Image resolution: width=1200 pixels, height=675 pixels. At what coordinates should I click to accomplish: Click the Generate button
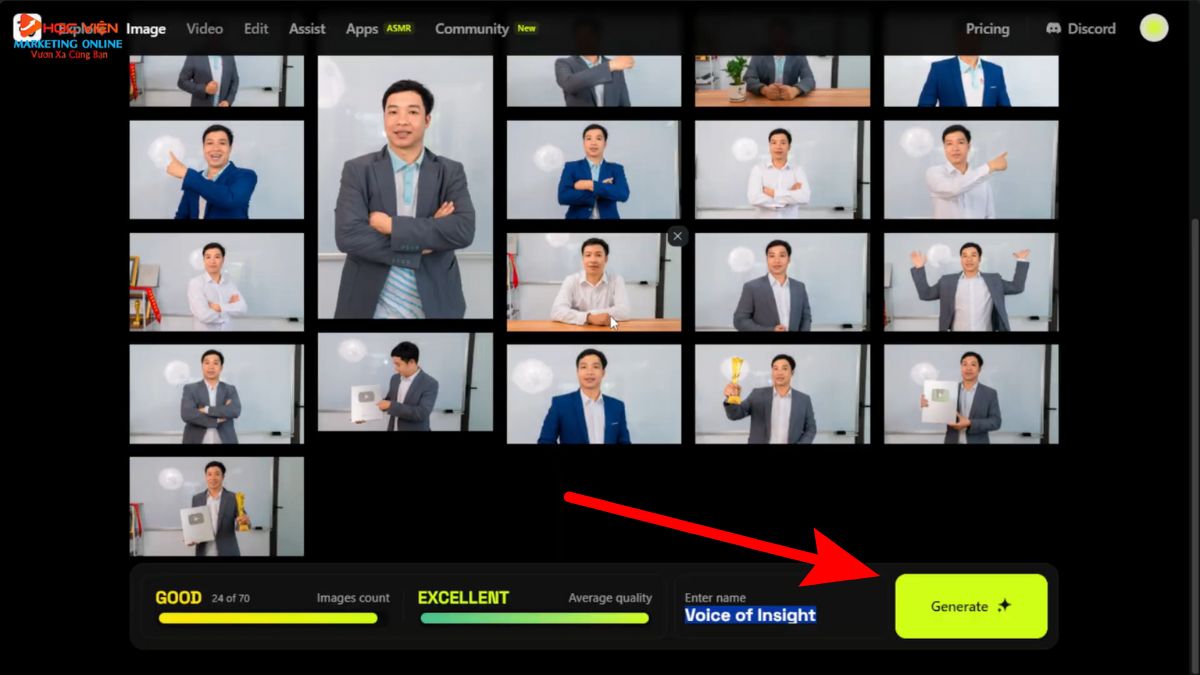tap(970, 606)
